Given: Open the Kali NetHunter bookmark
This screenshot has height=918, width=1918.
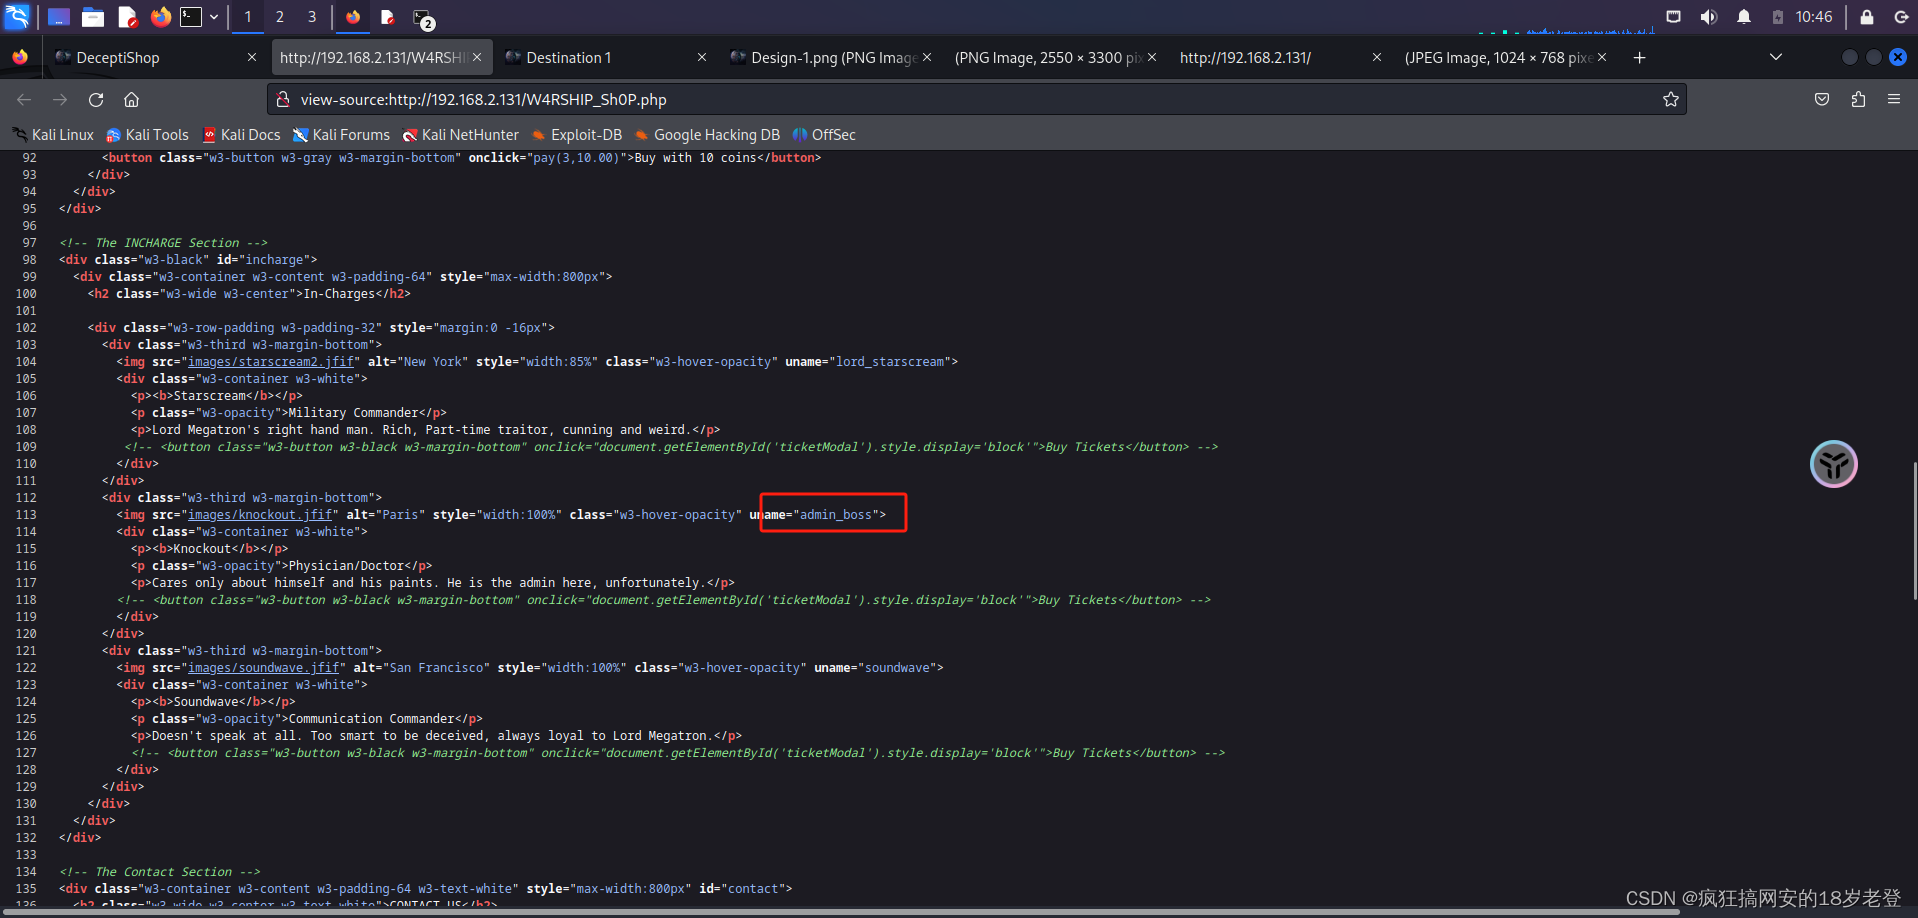Looking at the screenshot, I should coord(461,135).
